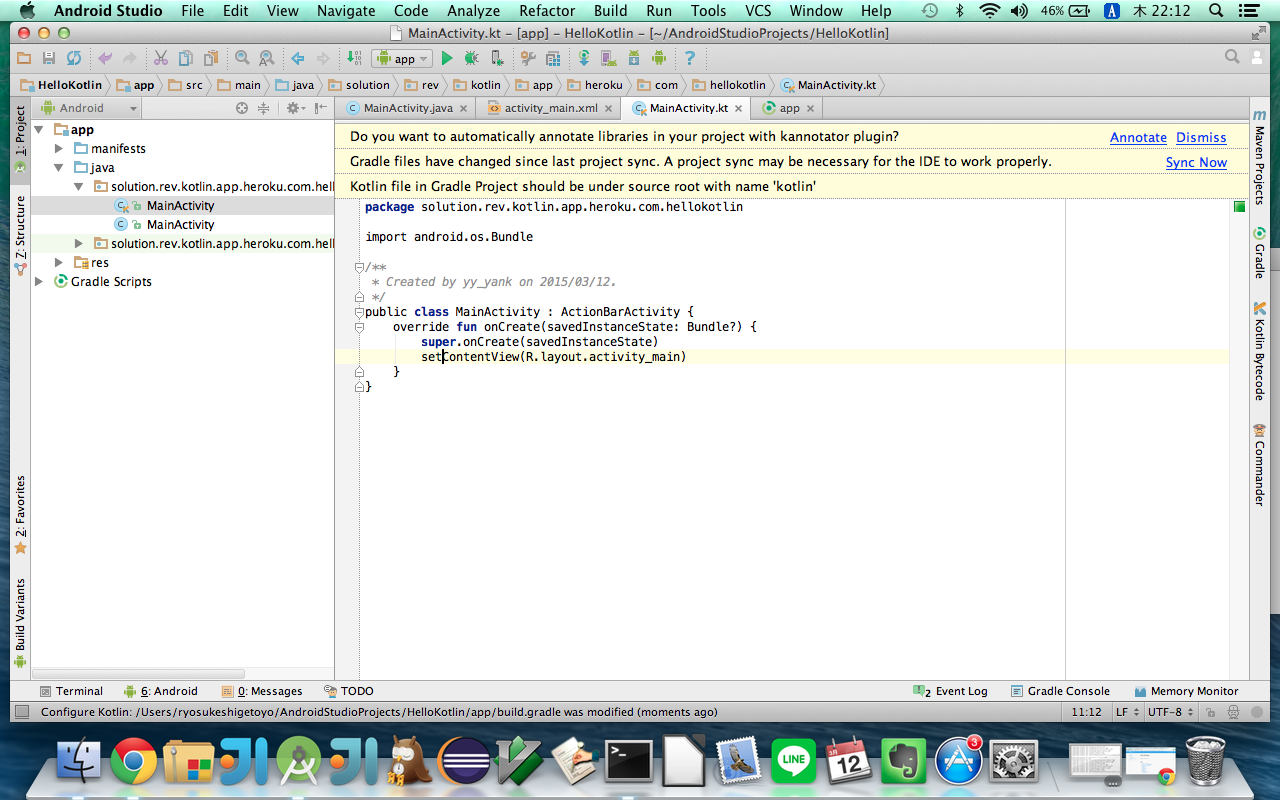
Task: Open Project panel gear settings menu
Action: click(294, 108)
